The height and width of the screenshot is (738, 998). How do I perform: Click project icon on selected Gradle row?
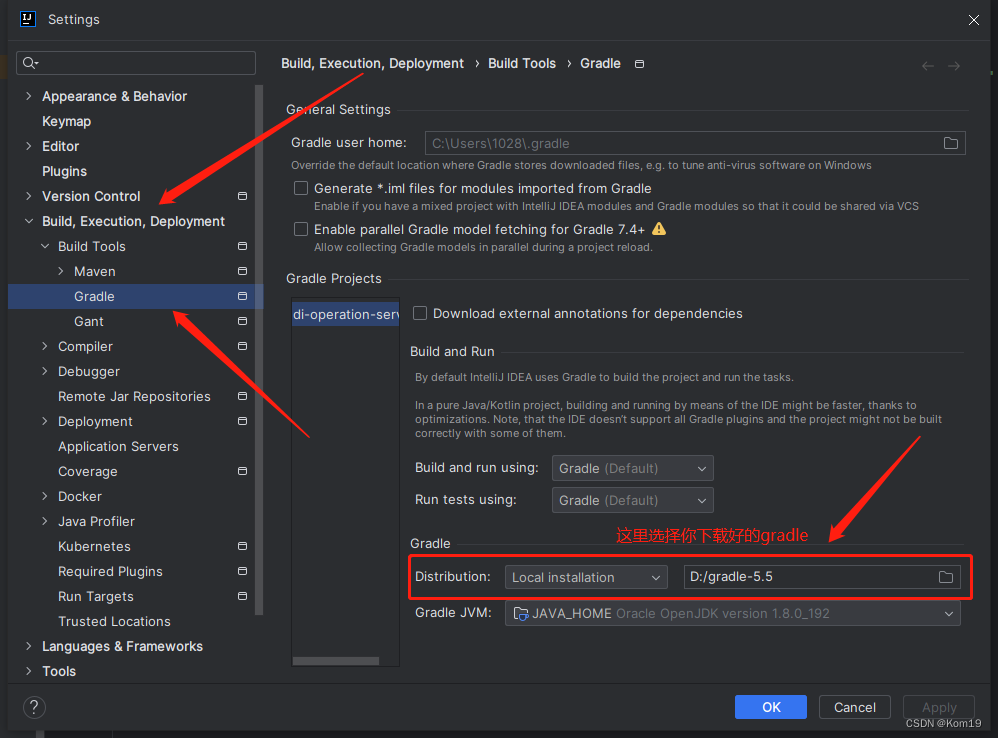(242, 296)
